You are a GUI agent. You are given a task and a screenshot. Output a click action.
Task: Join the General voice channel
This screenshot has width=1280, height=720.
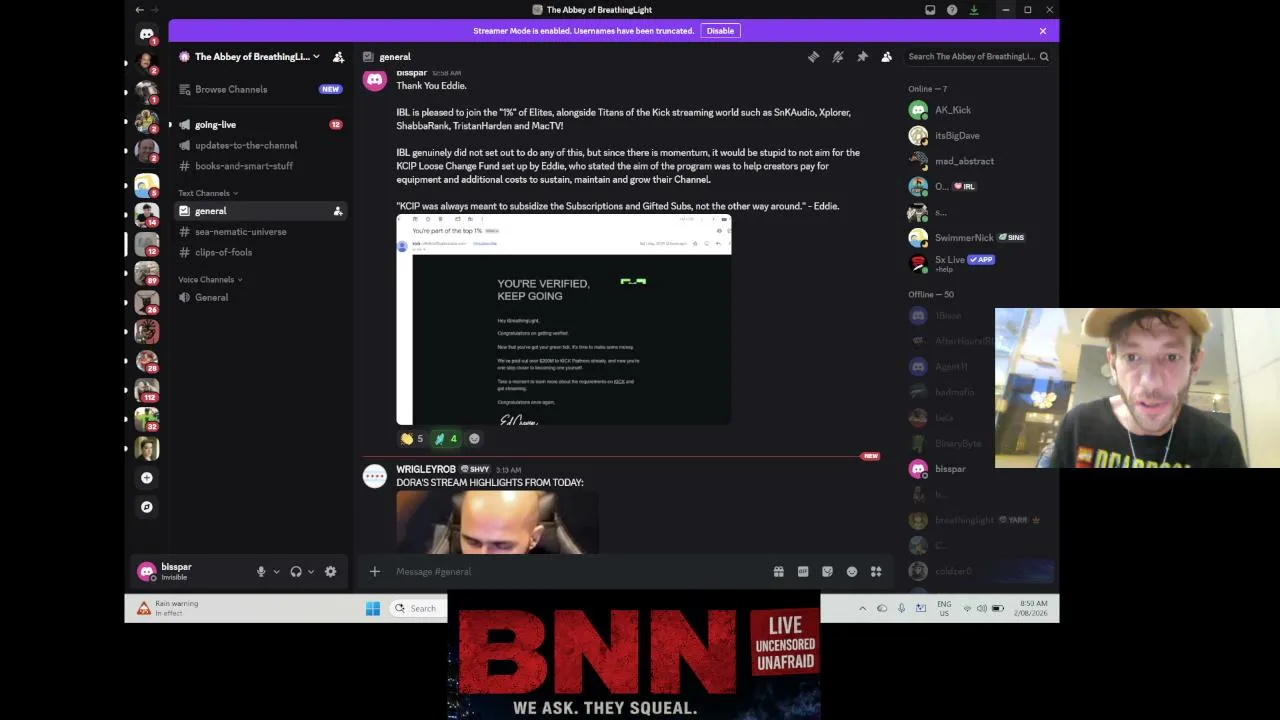click(260, 298)
